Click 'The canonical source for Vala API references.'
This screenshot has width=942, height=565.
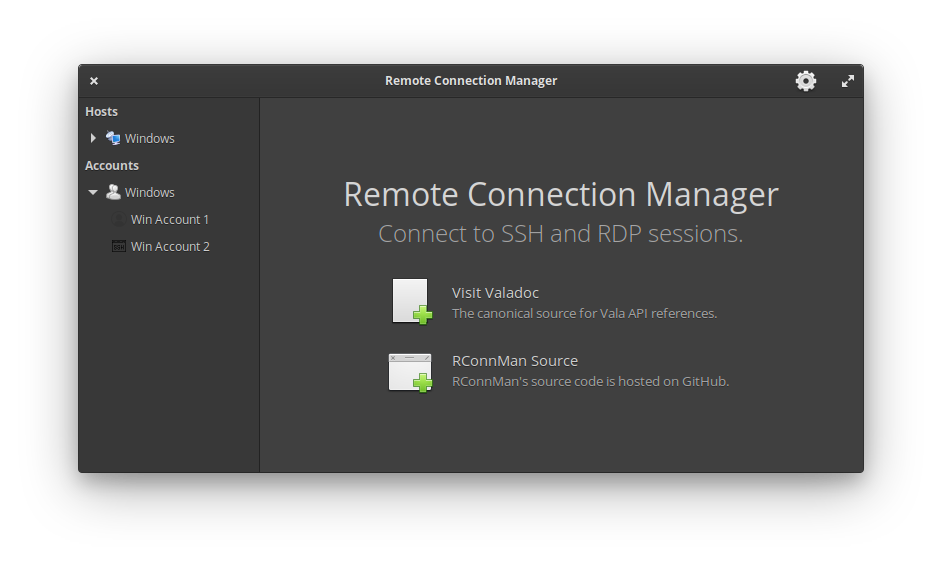(x=585, y=313)
